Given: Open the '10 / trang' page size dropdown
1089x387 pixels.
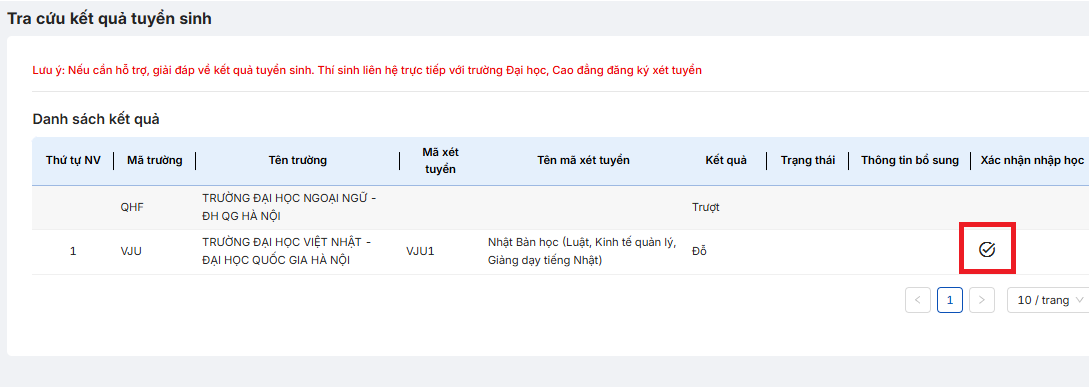Looking at the screenshot, I should pos(1048,300).
